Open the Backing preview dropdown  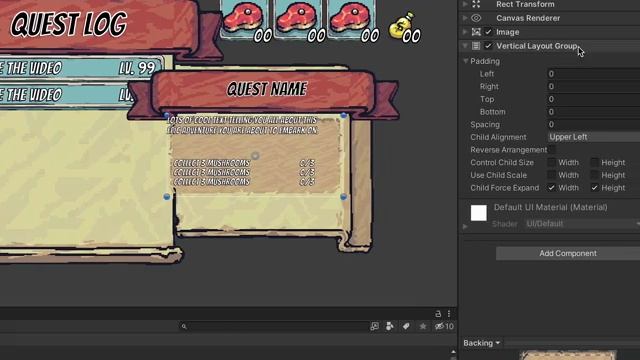[482, 343]
